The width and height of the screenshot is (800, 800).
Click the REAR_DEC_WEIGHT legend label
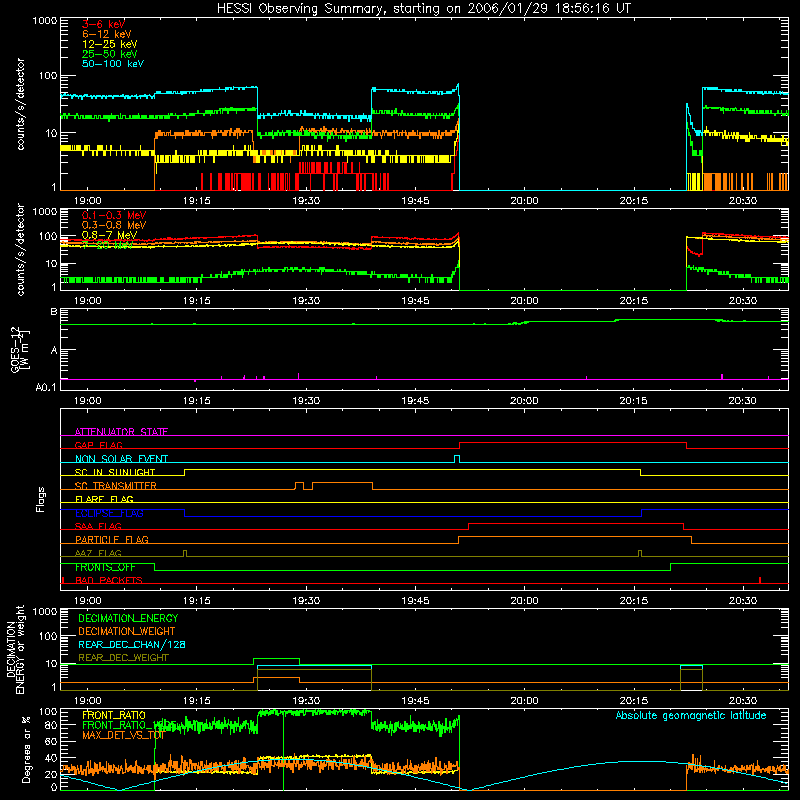tap(123, 658)
